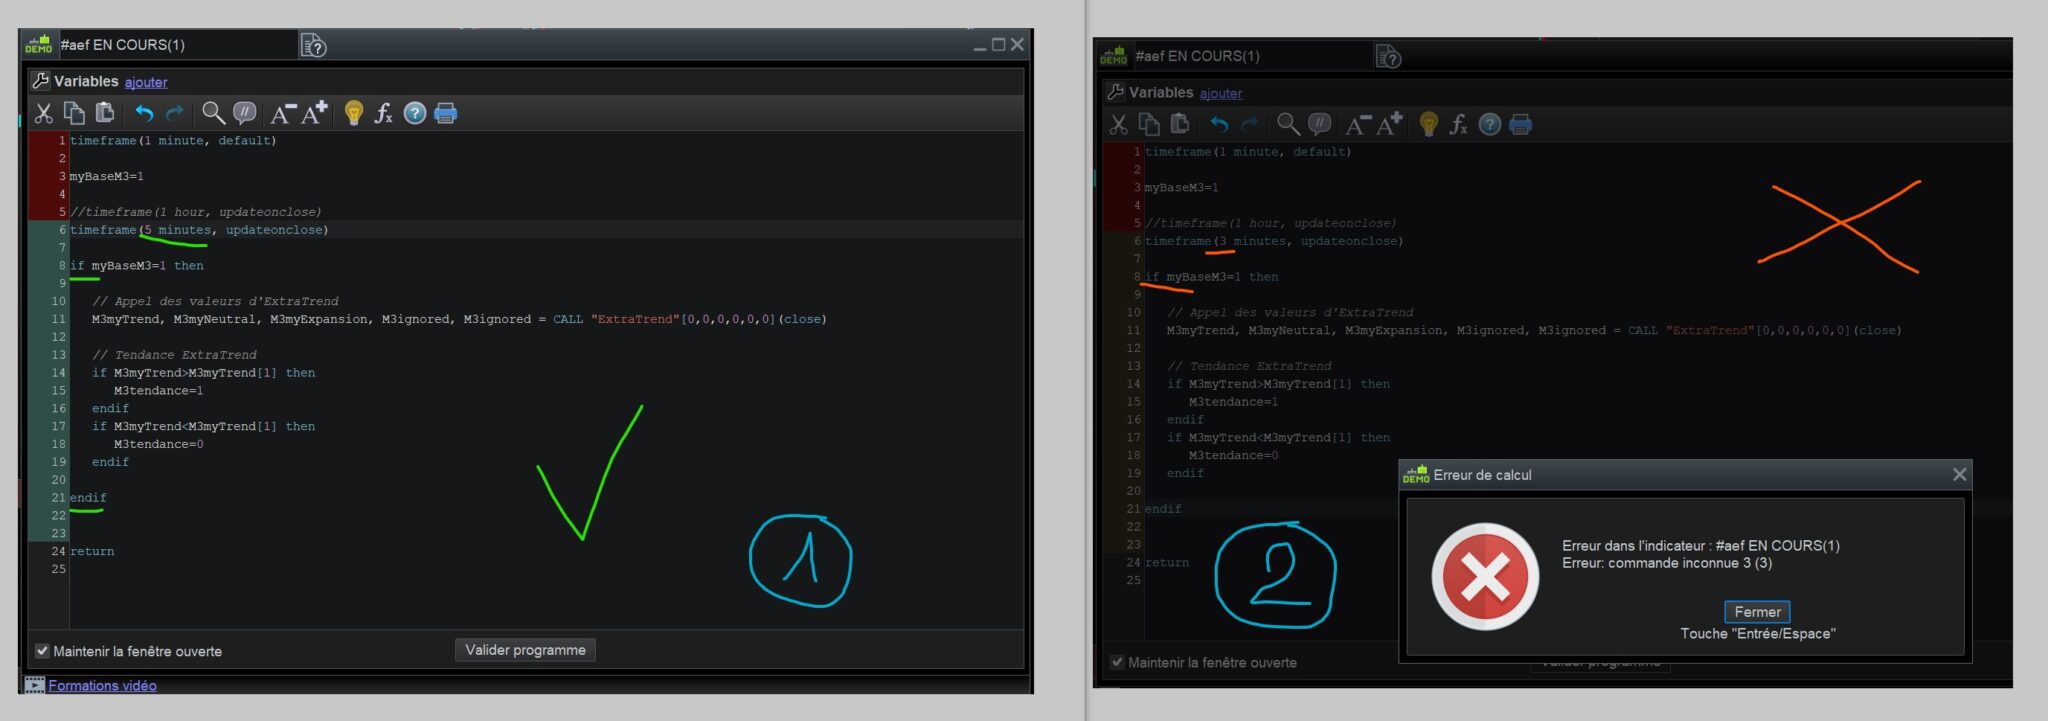The width and height of the screenshot is (2048, 721).
Task: Click '// Tendance ExtraTrend' comment in left editor
Action: coord(174,355)
